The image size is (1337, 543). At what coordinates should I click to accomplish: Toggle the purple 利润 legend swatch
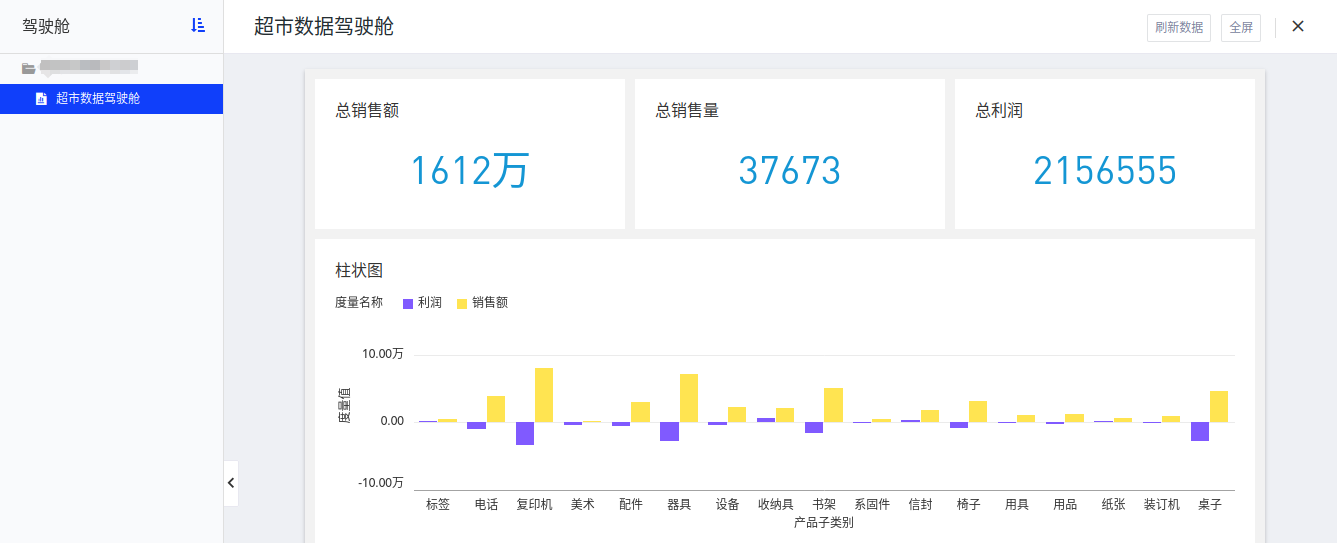point(407,303)
